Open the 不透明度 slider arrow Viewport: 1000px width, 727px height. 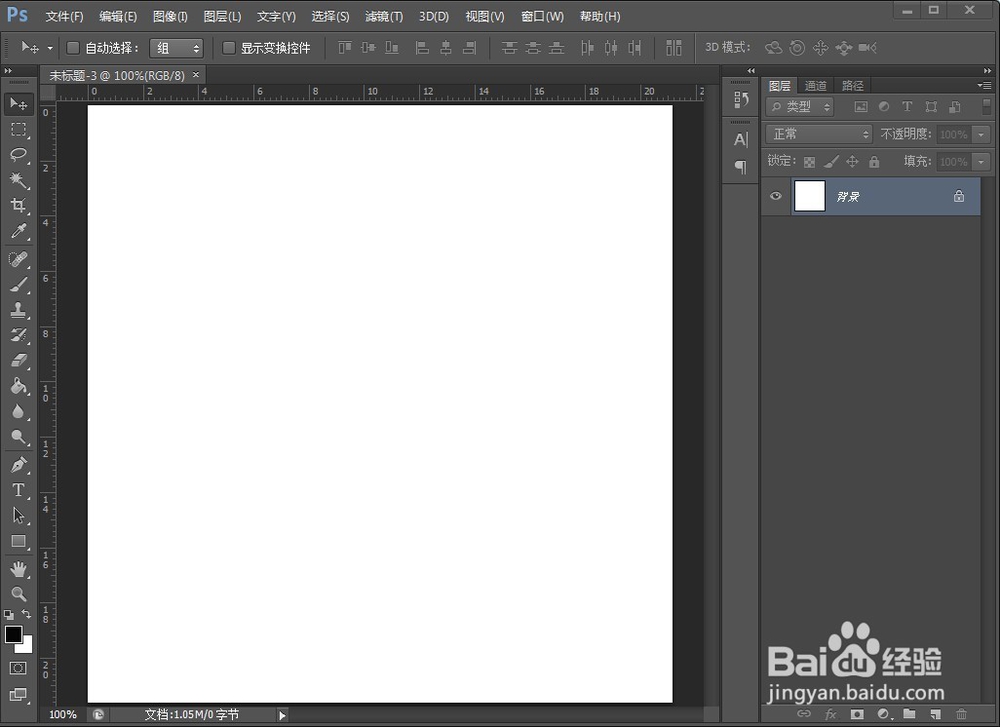pyautogui.click(x=981, y=135)
